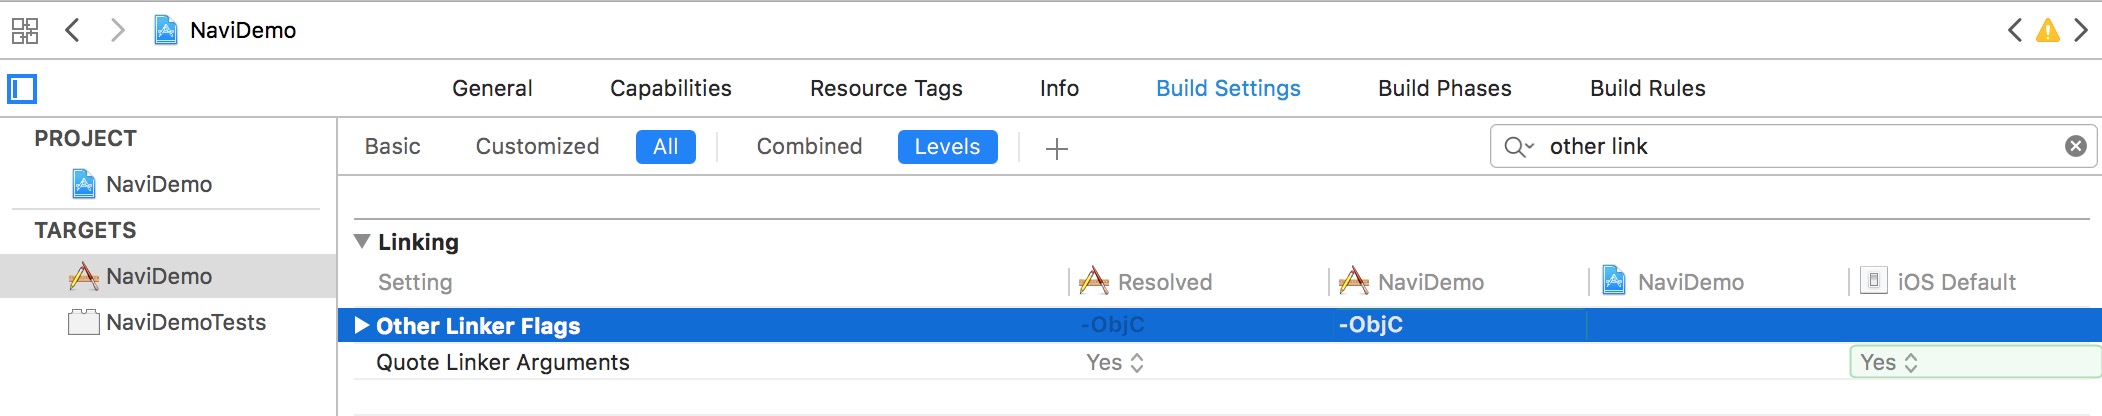Add a build setting with plus

tap(1056, 149)
